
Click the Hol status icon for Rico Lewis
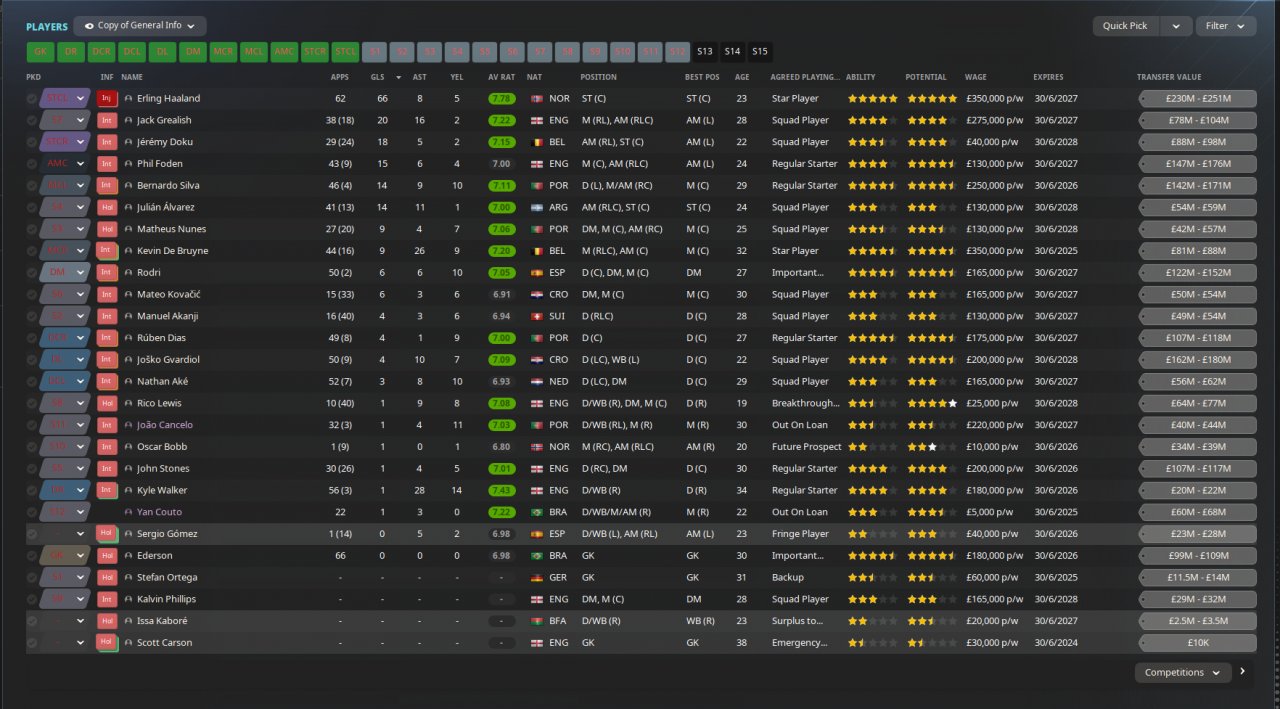108,403
